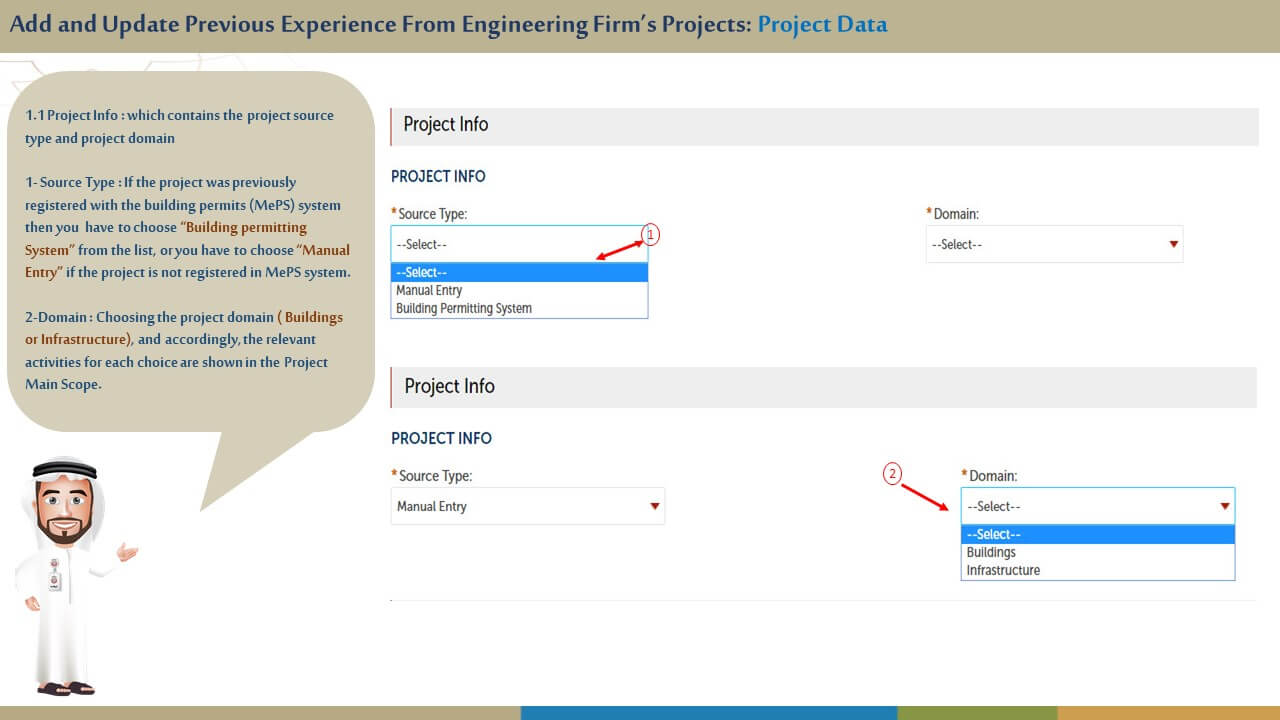Click the lower Project Info section header
Screen dimensions: 1280x720
[449, 387]
